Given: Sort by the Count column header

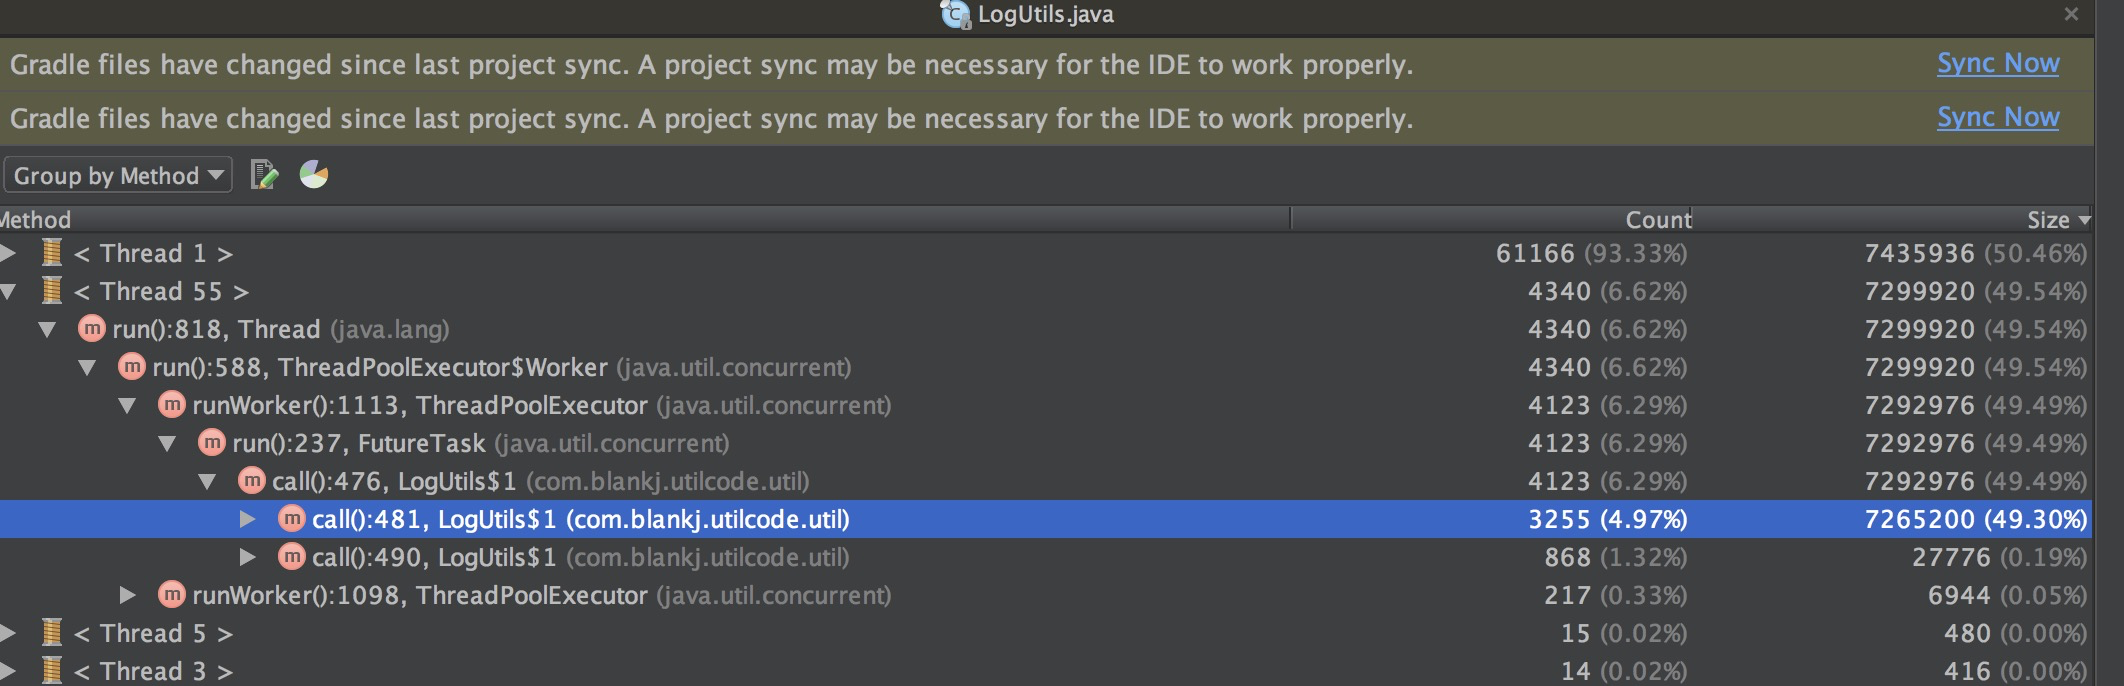Looking at the screenshot, I should click(x=1657, y=220).
